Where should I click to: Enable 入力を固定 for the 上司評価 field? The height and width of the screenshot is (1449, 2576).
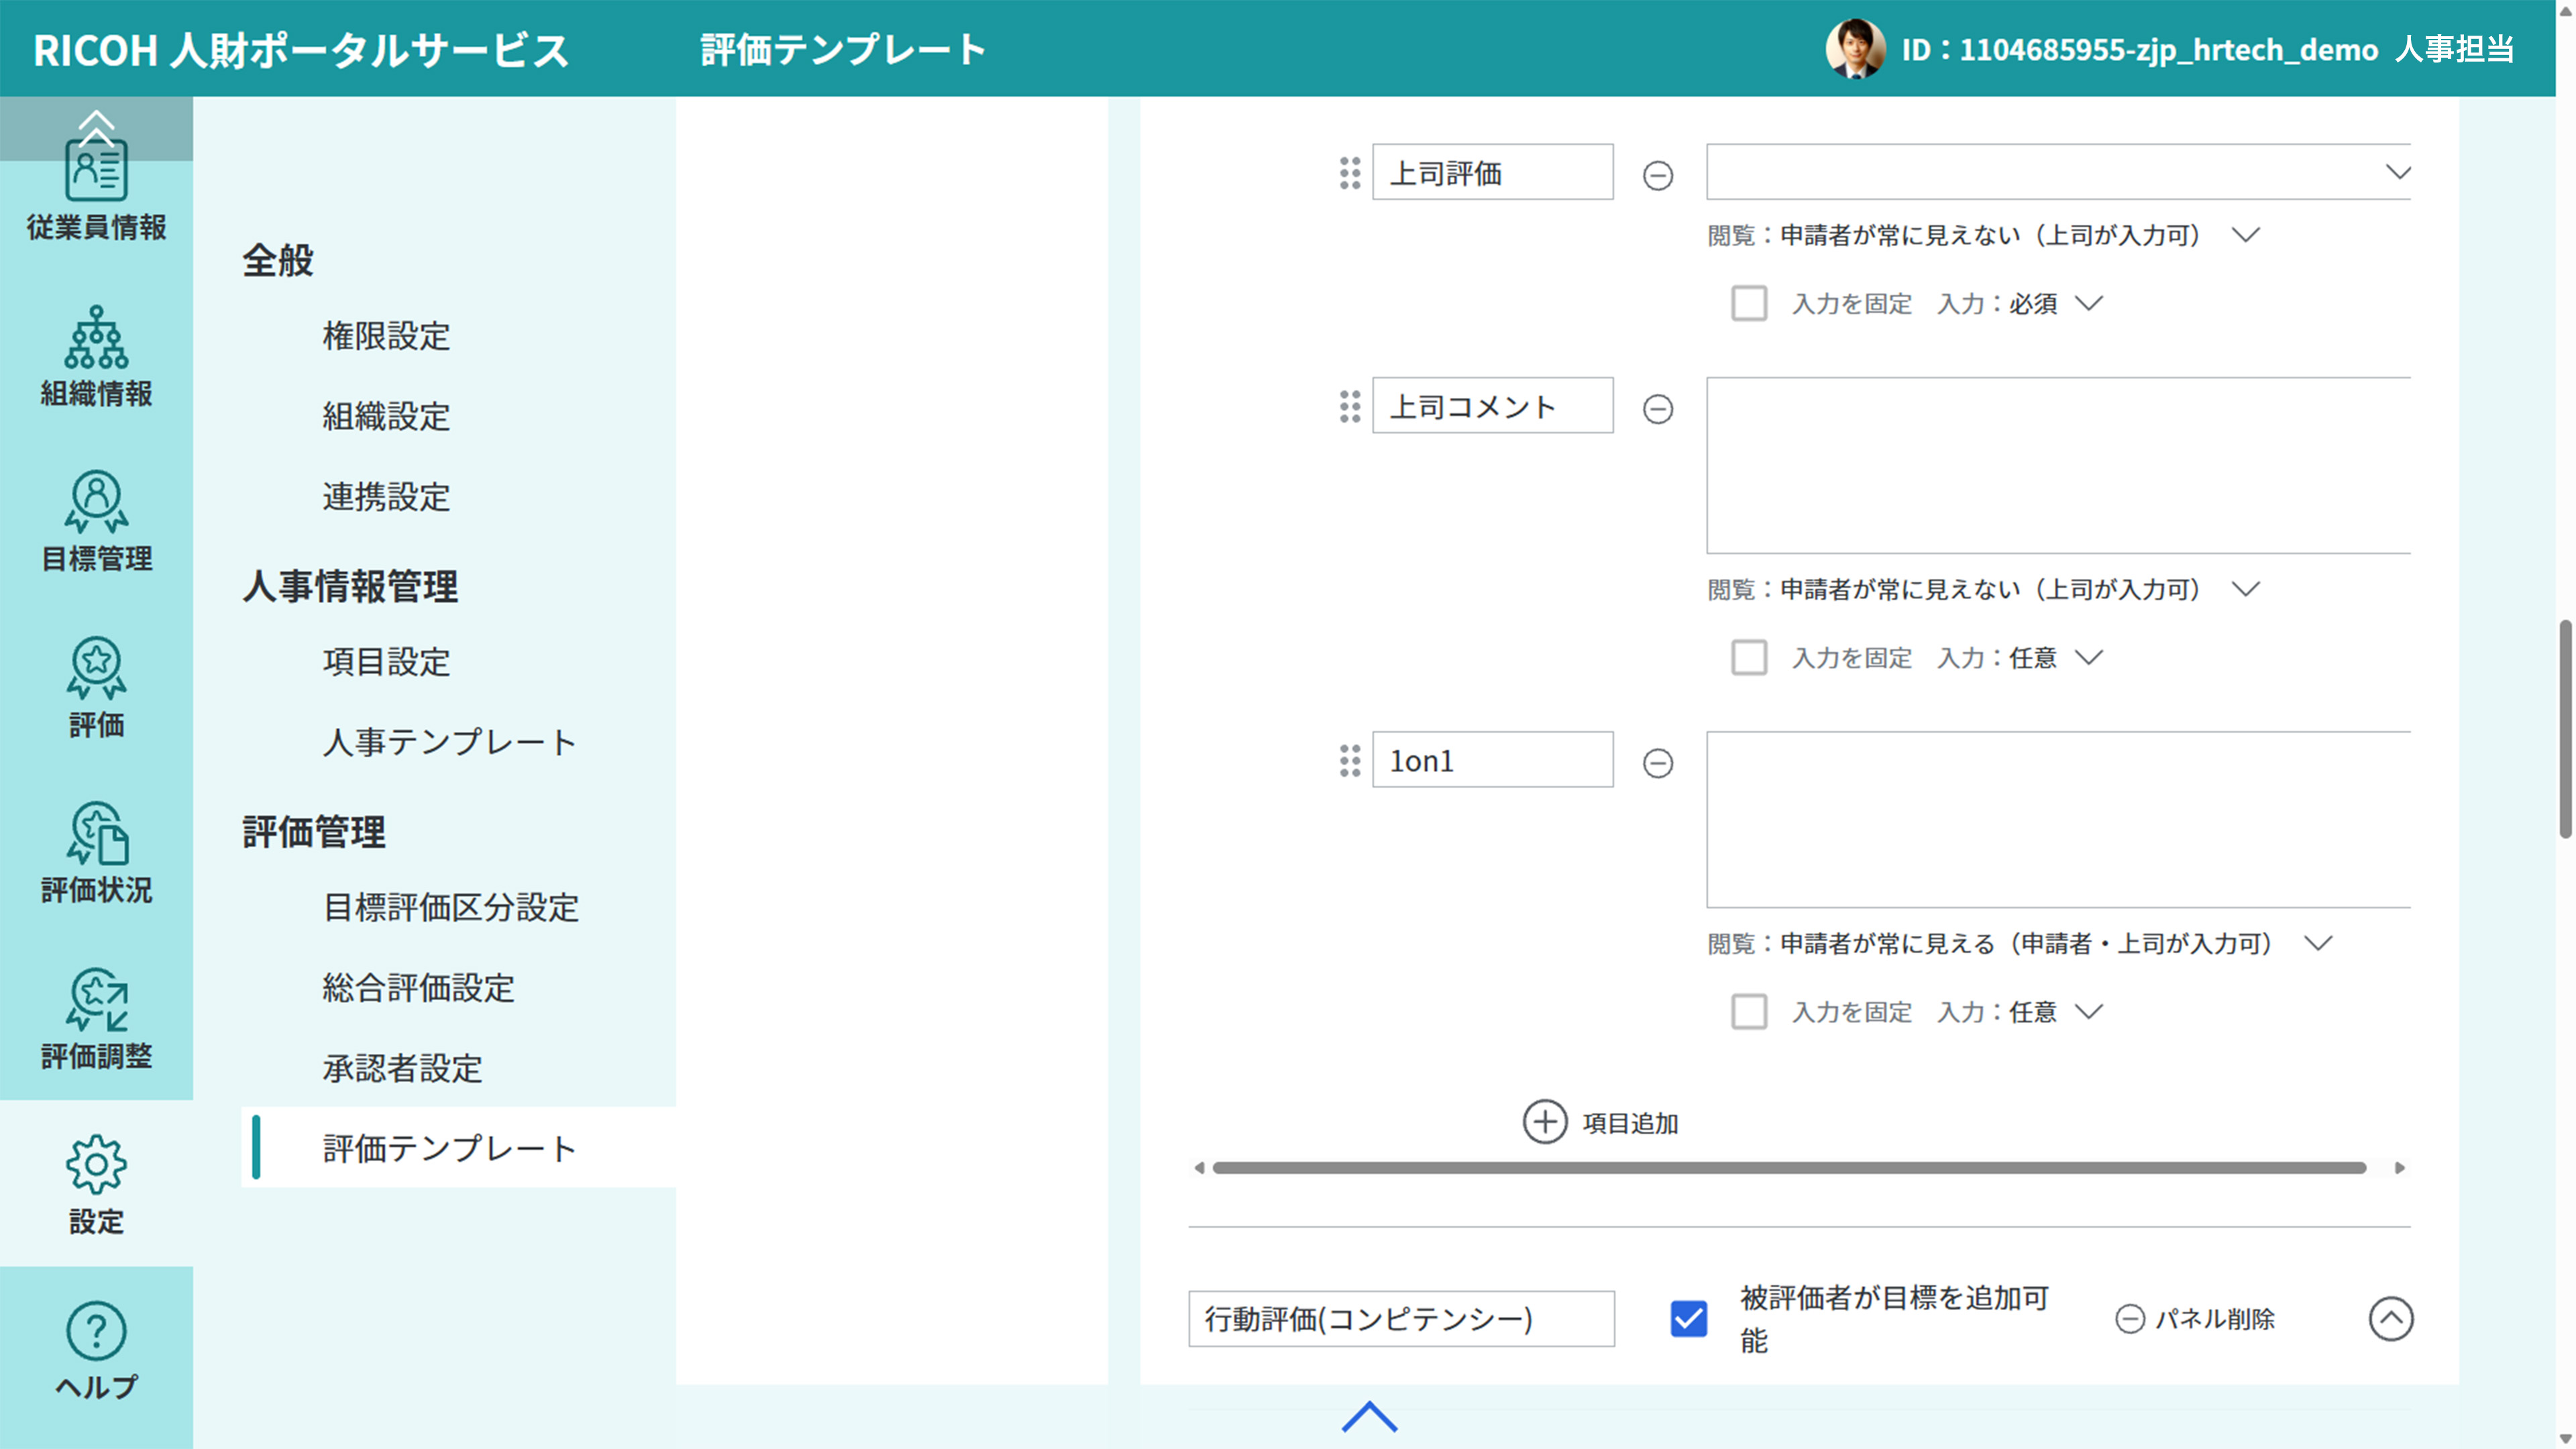[x=1750, y=303]
